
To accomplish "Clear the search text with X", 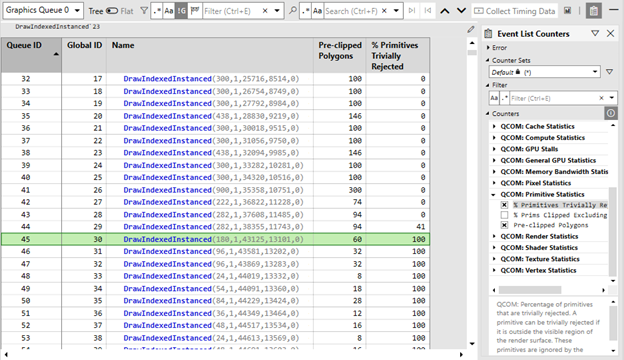I will point(384,11).
